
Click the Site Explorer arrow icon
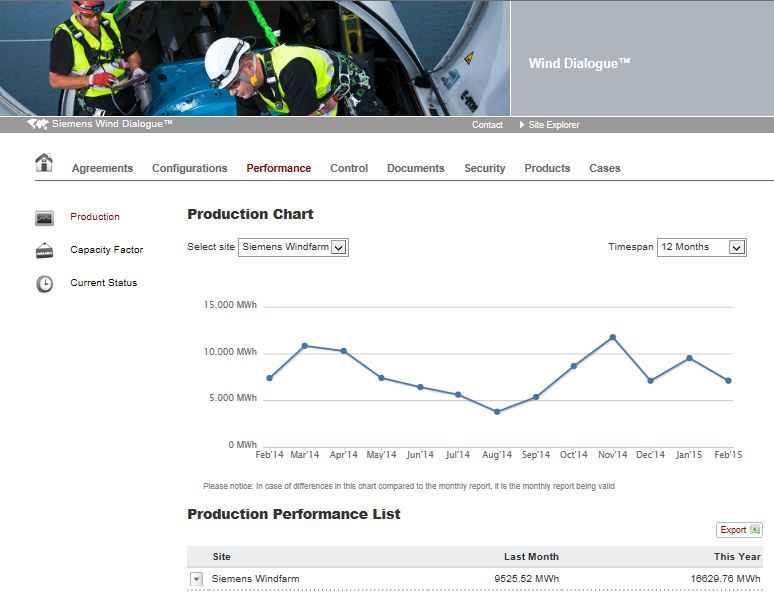pyautogui.click(x=522, y=124)
